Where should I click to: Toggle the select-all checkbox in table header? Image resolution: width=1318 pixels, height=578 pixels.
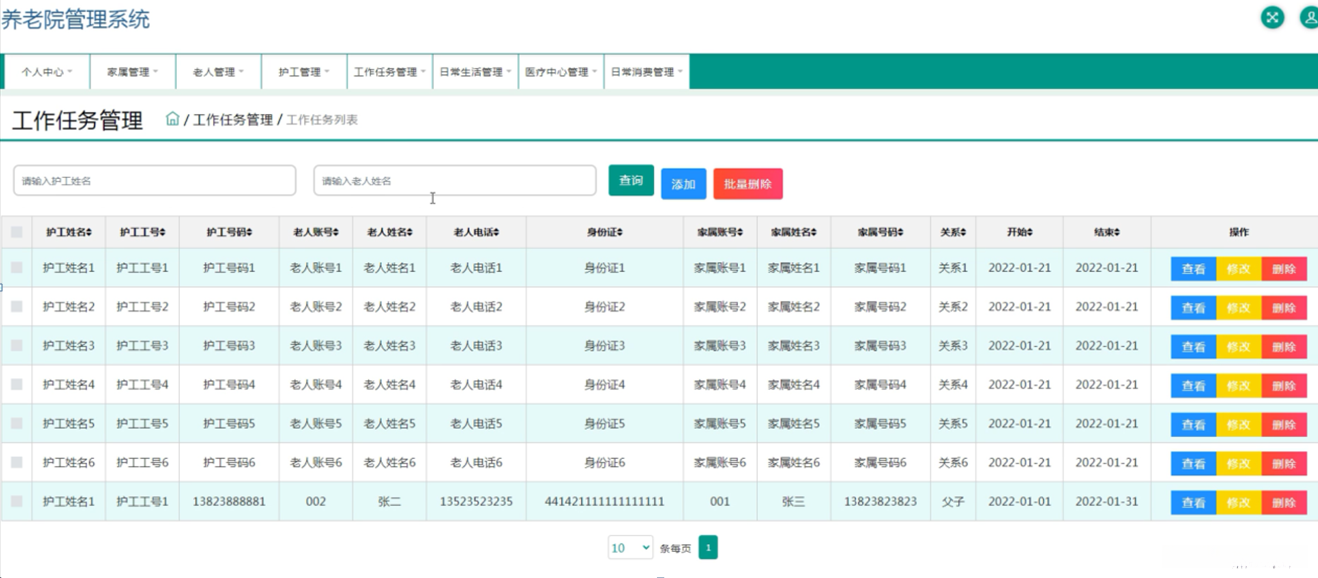(x=17, y=232)
